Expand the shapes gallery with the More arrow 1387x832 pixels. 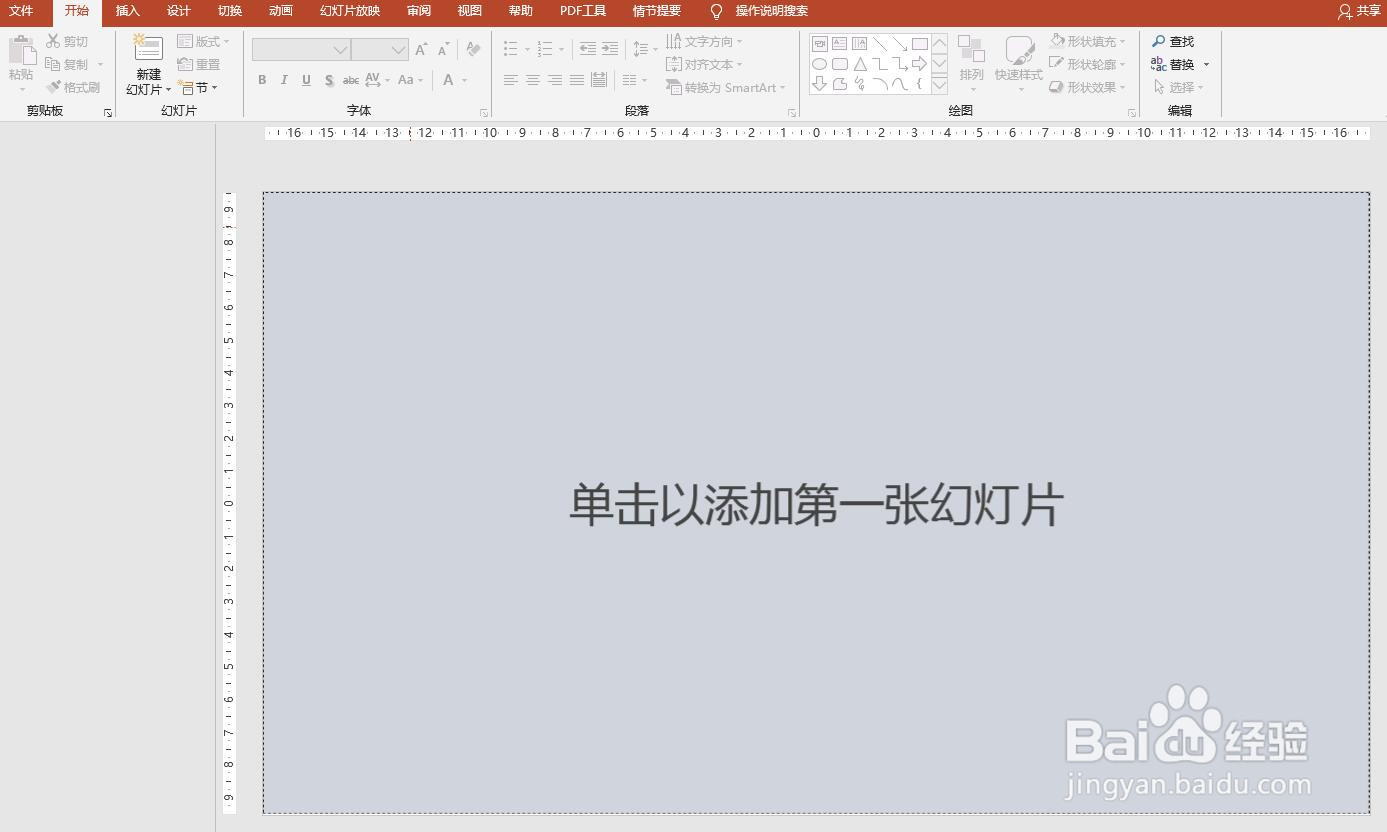[x=939, y=85]
